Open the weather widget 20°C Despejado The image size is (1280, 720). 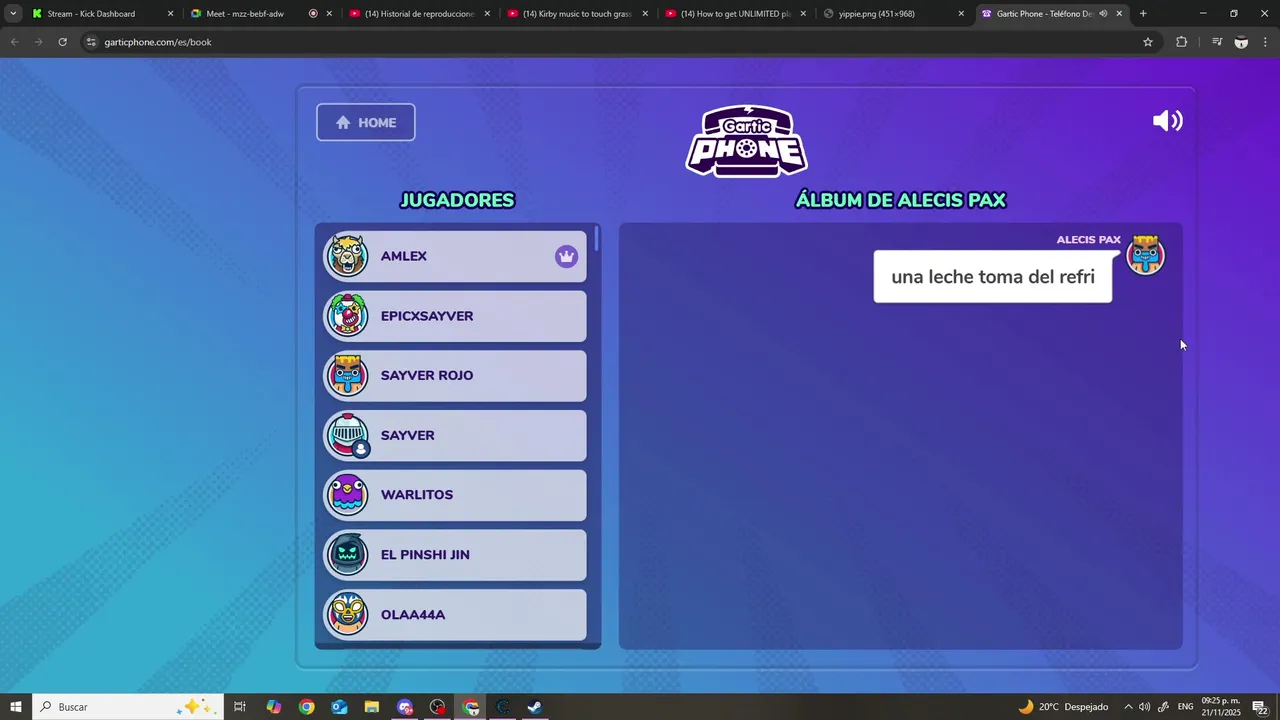1063,707
